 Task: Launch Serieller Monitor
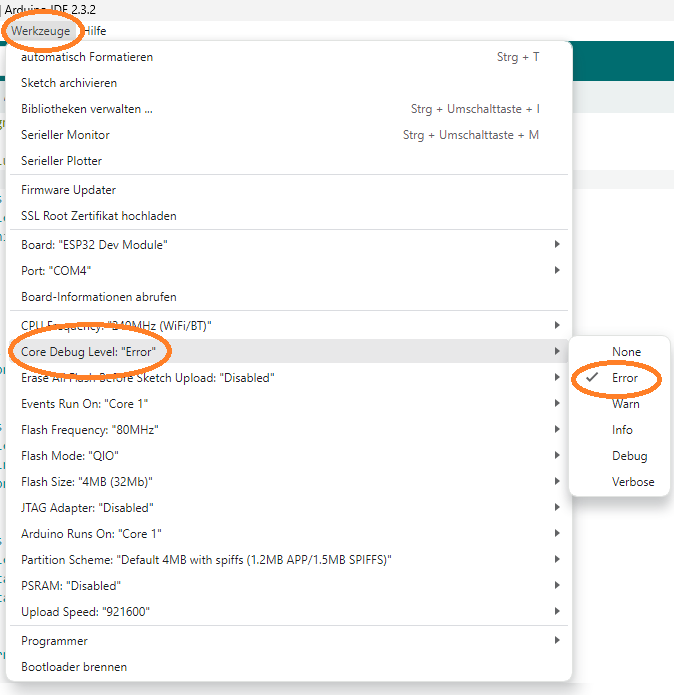point(288,135)
